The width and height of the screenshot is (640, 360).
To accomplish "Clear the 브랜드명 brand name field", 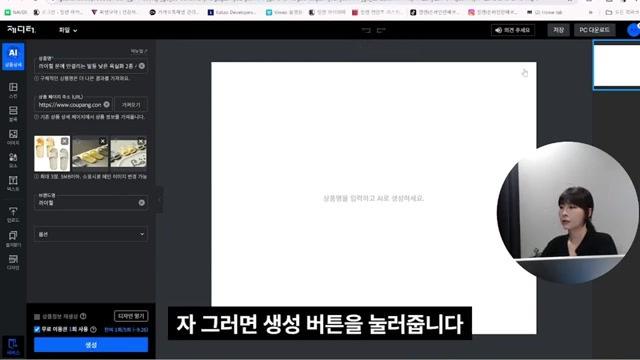I will (x=142, y=202).
